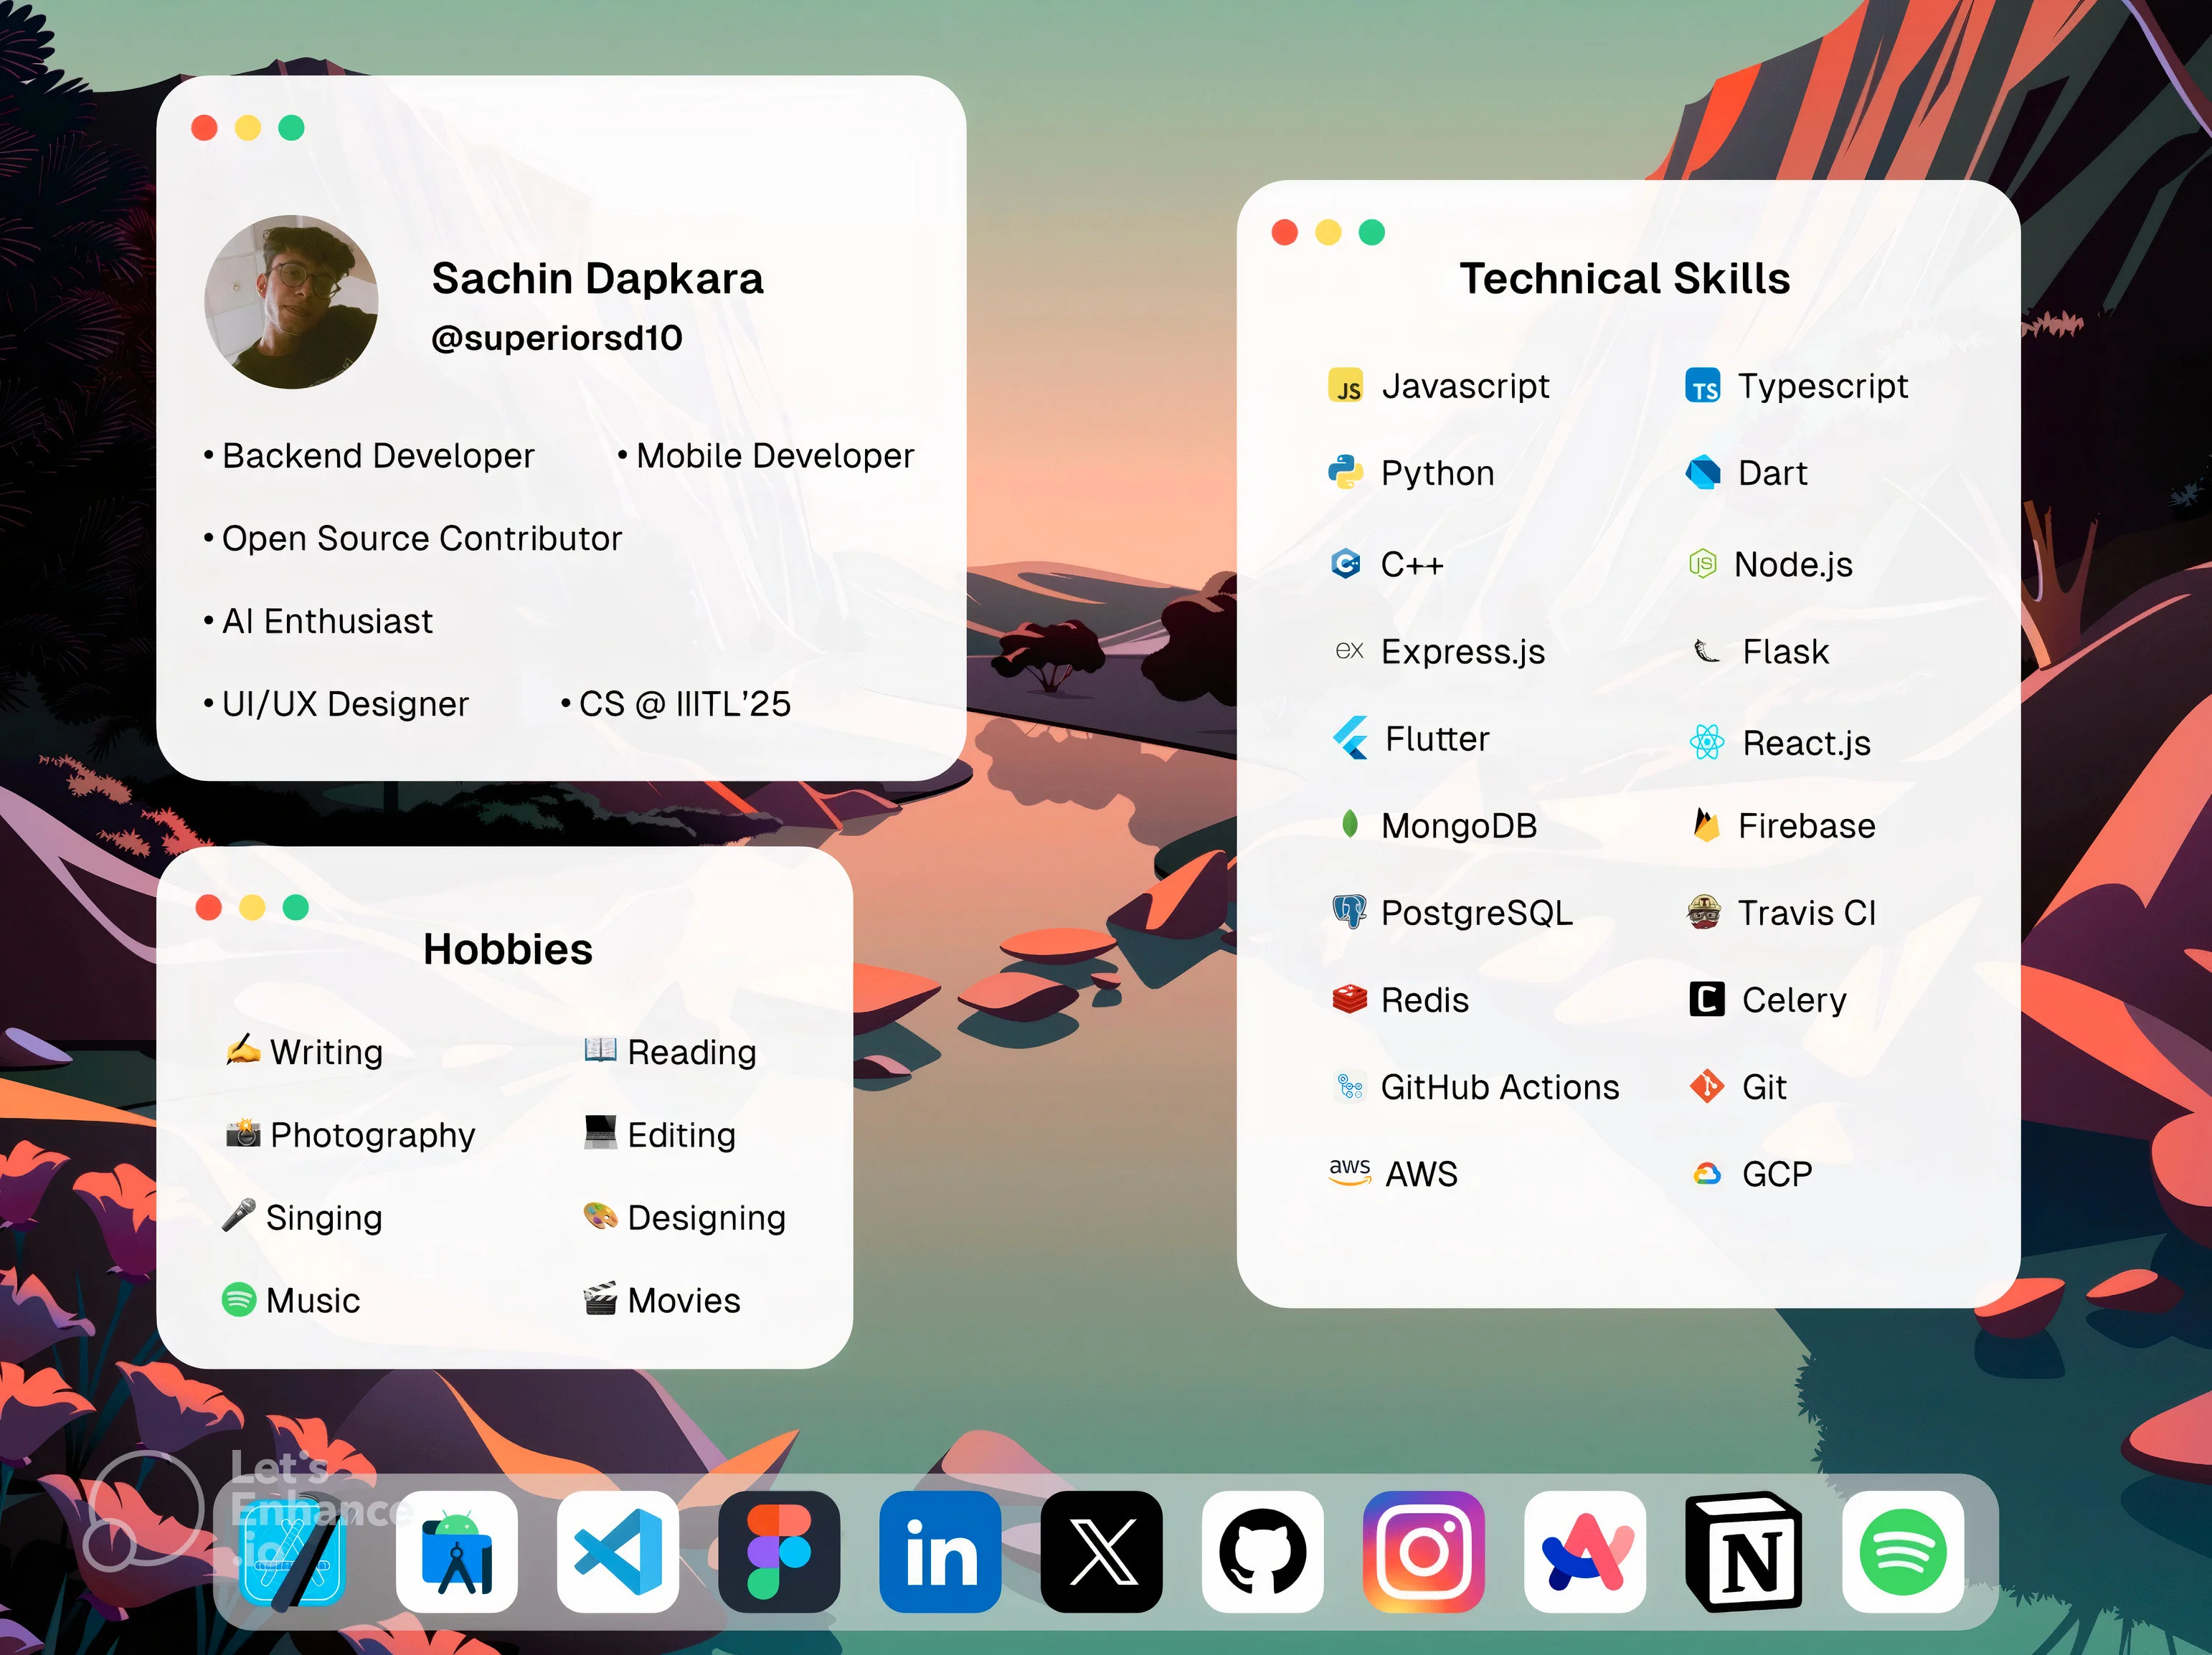Viewport: 2212px width, 1655px height.
Task: Click the Flutter logo in skills
Action: (x=1350, y=738)
